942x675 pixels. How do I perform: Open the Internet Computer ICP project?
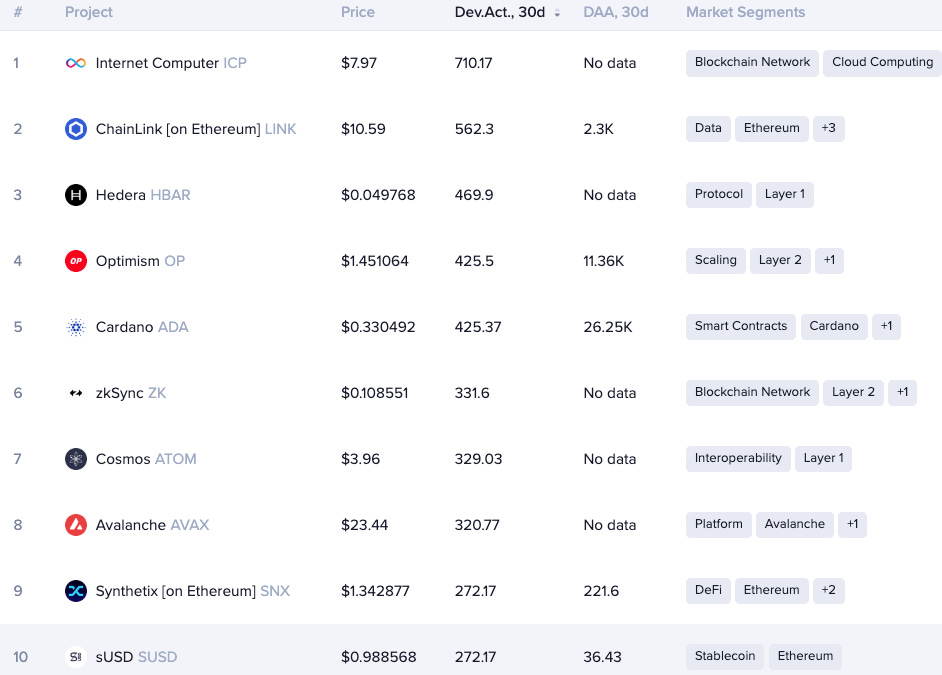click(171, 63)
